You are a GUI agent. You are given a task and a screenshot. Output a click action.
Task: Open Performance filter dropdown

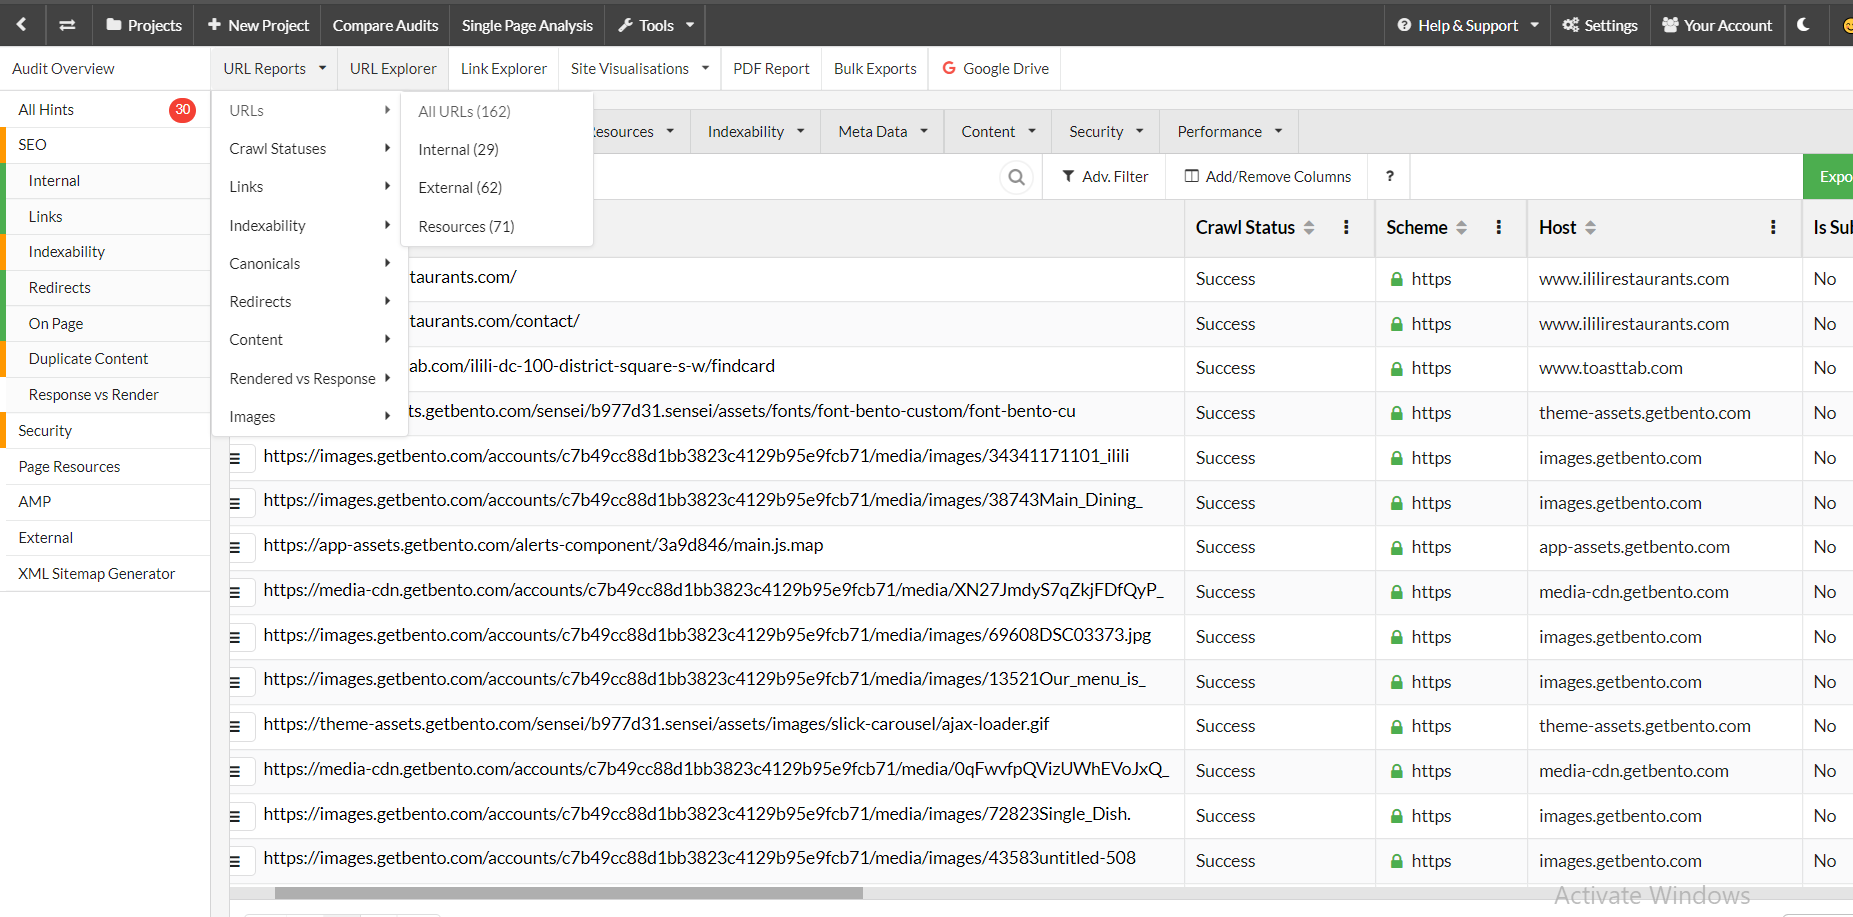point(1229,132)
